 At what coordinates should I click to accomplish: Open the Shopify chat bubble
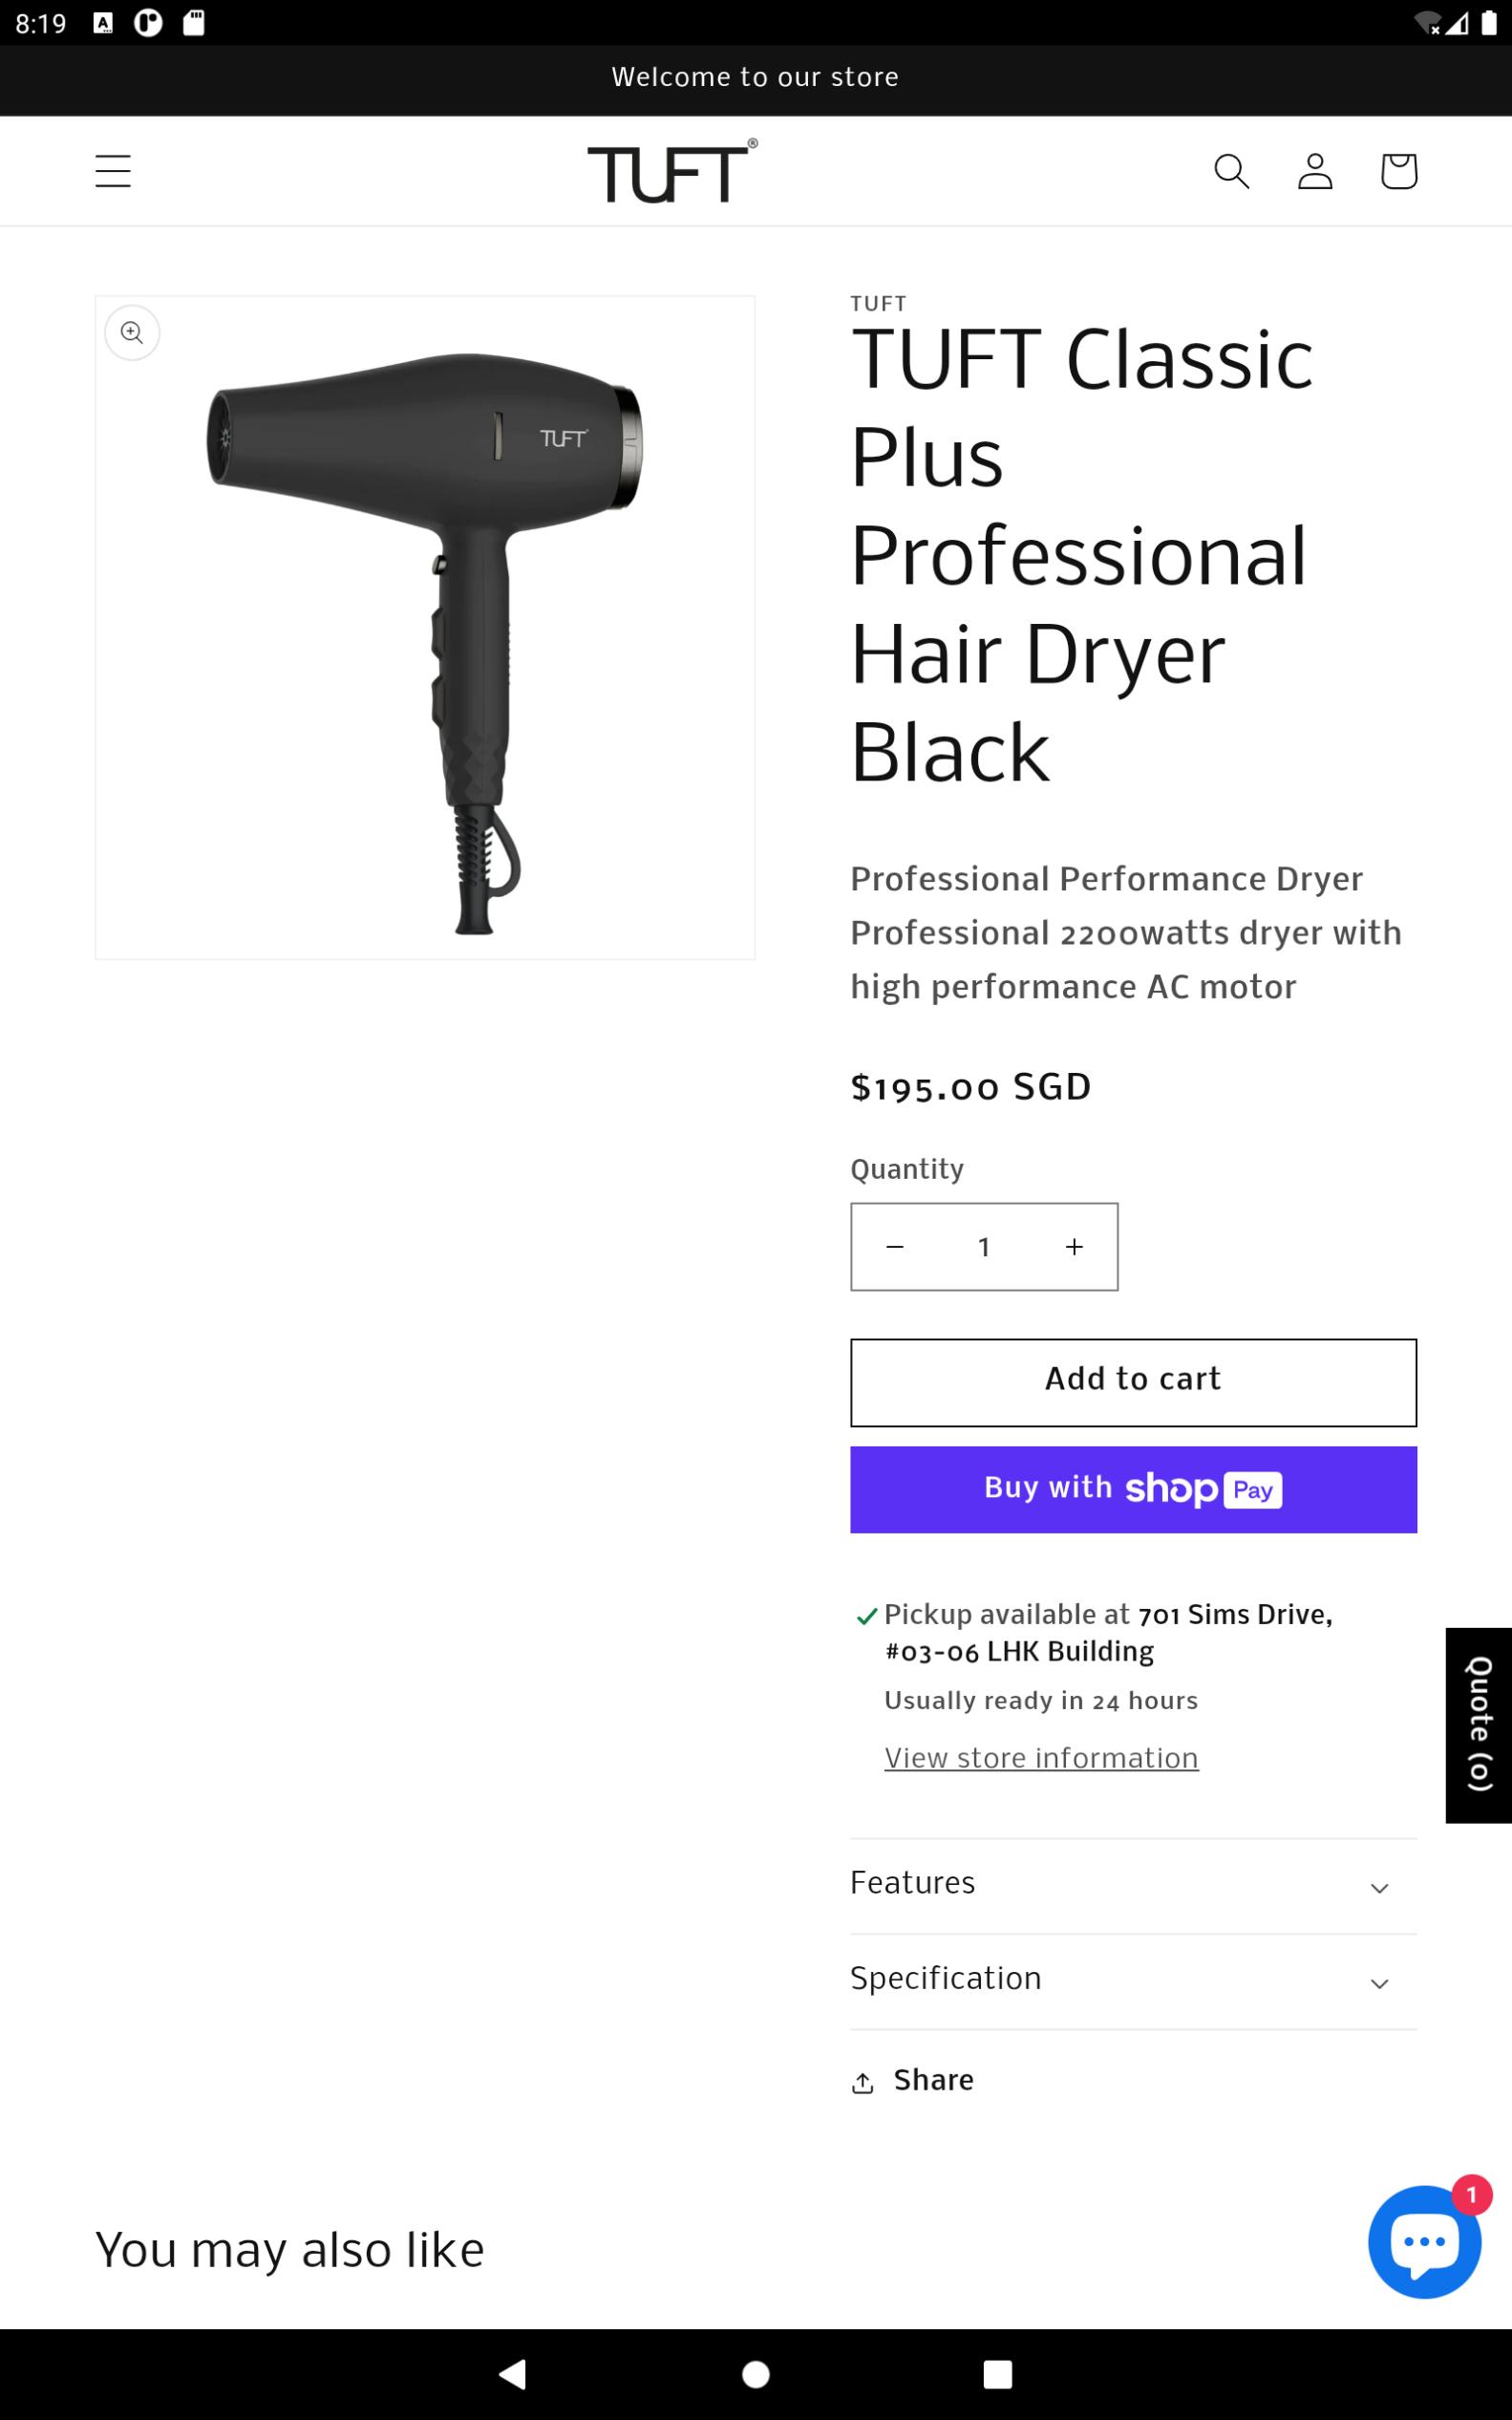tap(1424, 2241)
